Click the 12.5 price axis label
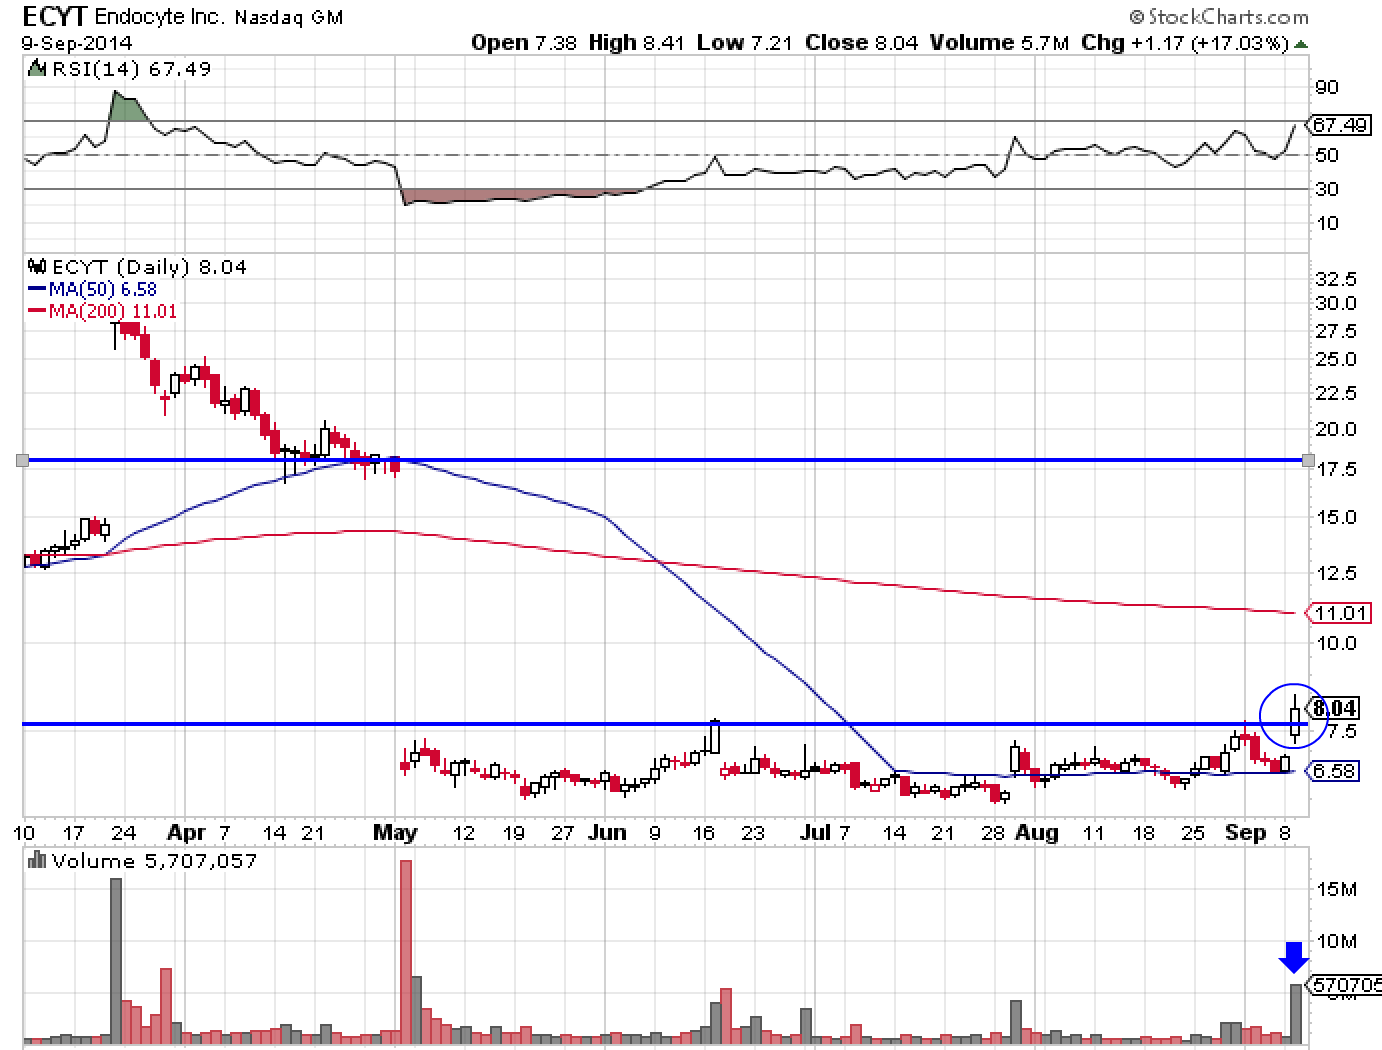1382x1050 pixels. [1337, 573]
